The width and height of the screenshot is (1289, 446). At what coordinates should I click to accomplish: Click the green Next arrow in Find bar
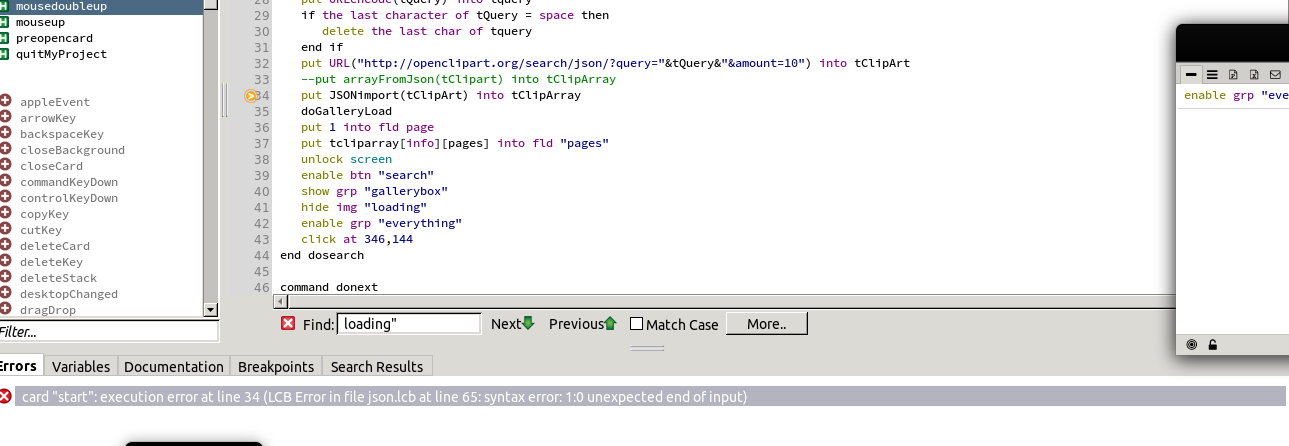(529, 323)
